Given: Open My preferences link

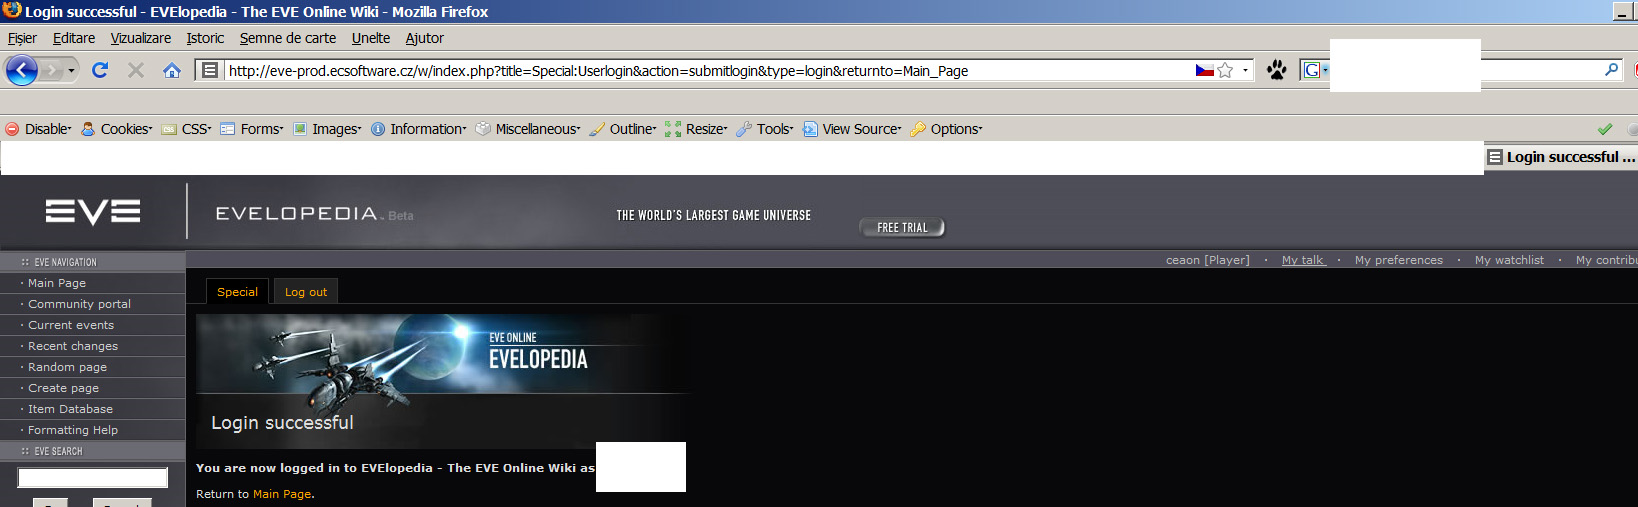Looking at the screenshot, I should [1398, 260].
